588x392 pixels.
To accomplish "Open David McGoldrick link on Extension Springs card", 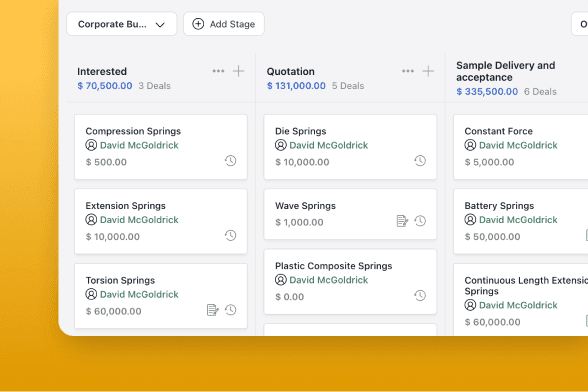I will coord(139,220).
